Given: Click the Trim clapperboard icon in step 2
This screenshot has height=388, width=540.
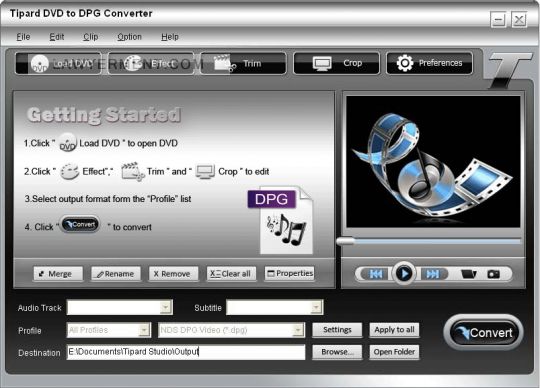Looking at the screenshot, I should pos(133,171).
